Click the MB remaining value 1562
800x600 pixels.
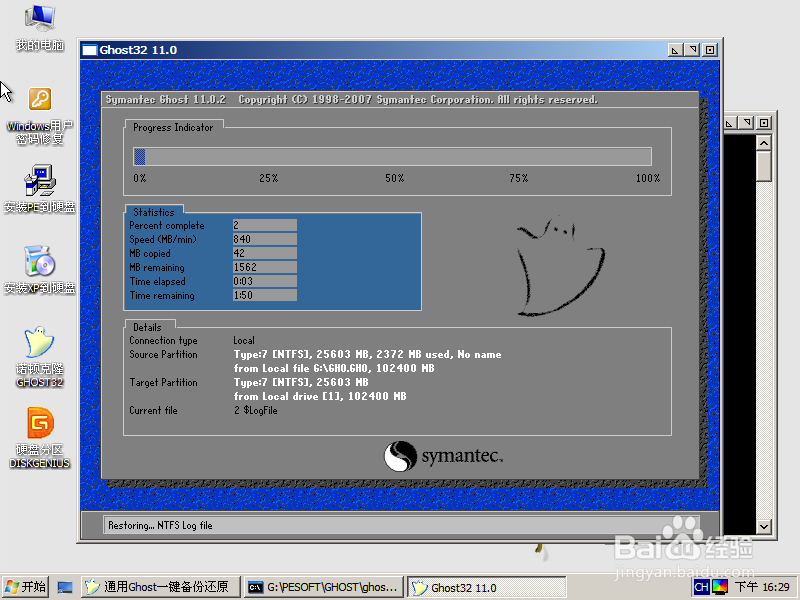(265, 267)
